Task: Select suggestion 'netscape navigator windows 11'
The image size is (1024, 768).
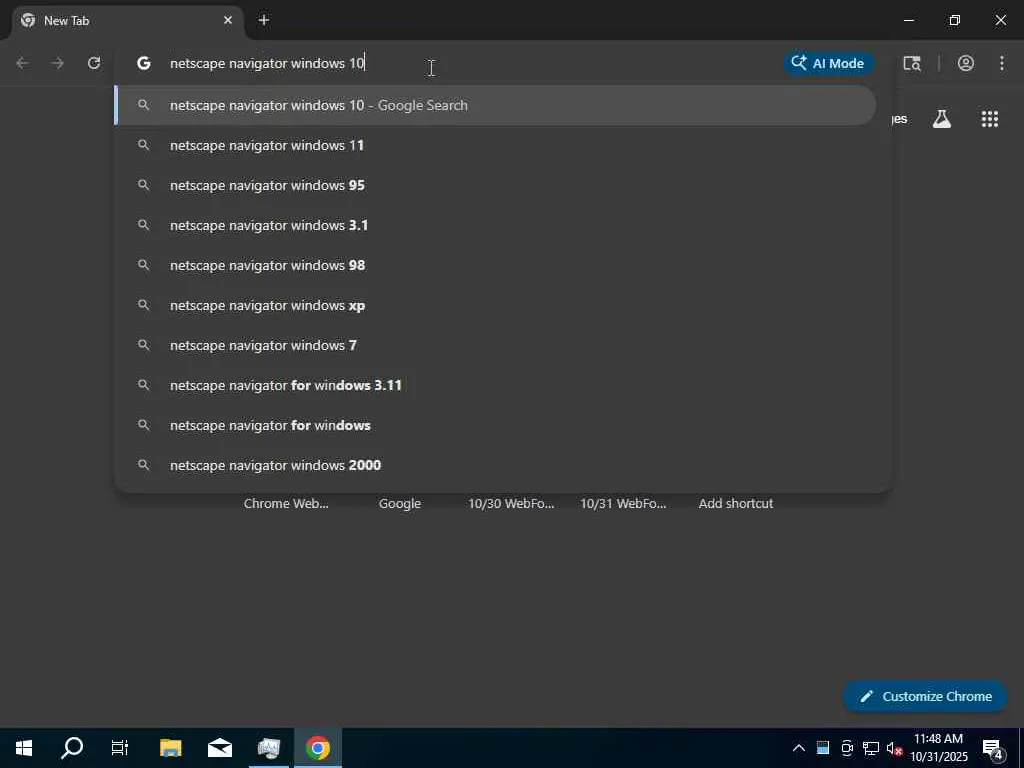Action: (x=495, y=145)
